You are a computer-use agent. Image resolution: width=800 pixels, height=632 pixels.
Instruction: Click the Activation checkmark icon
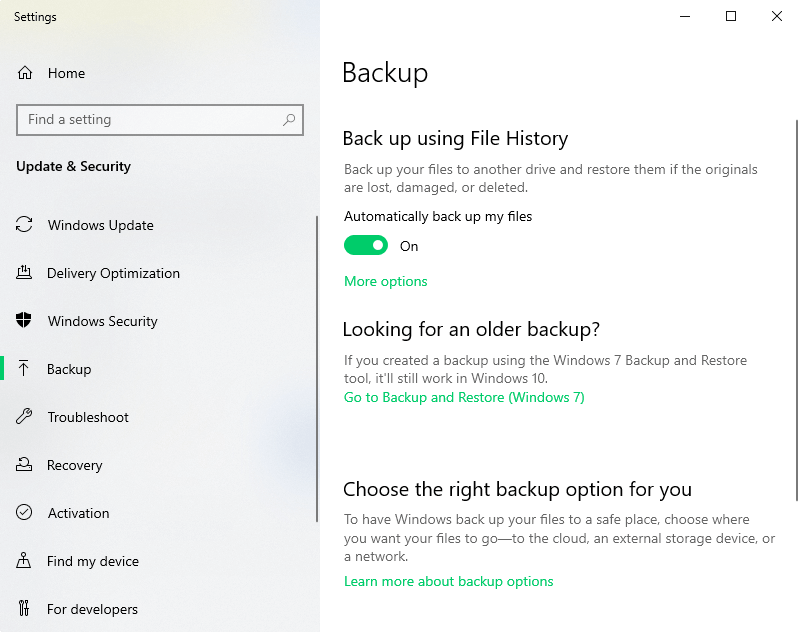pos(25,513)
